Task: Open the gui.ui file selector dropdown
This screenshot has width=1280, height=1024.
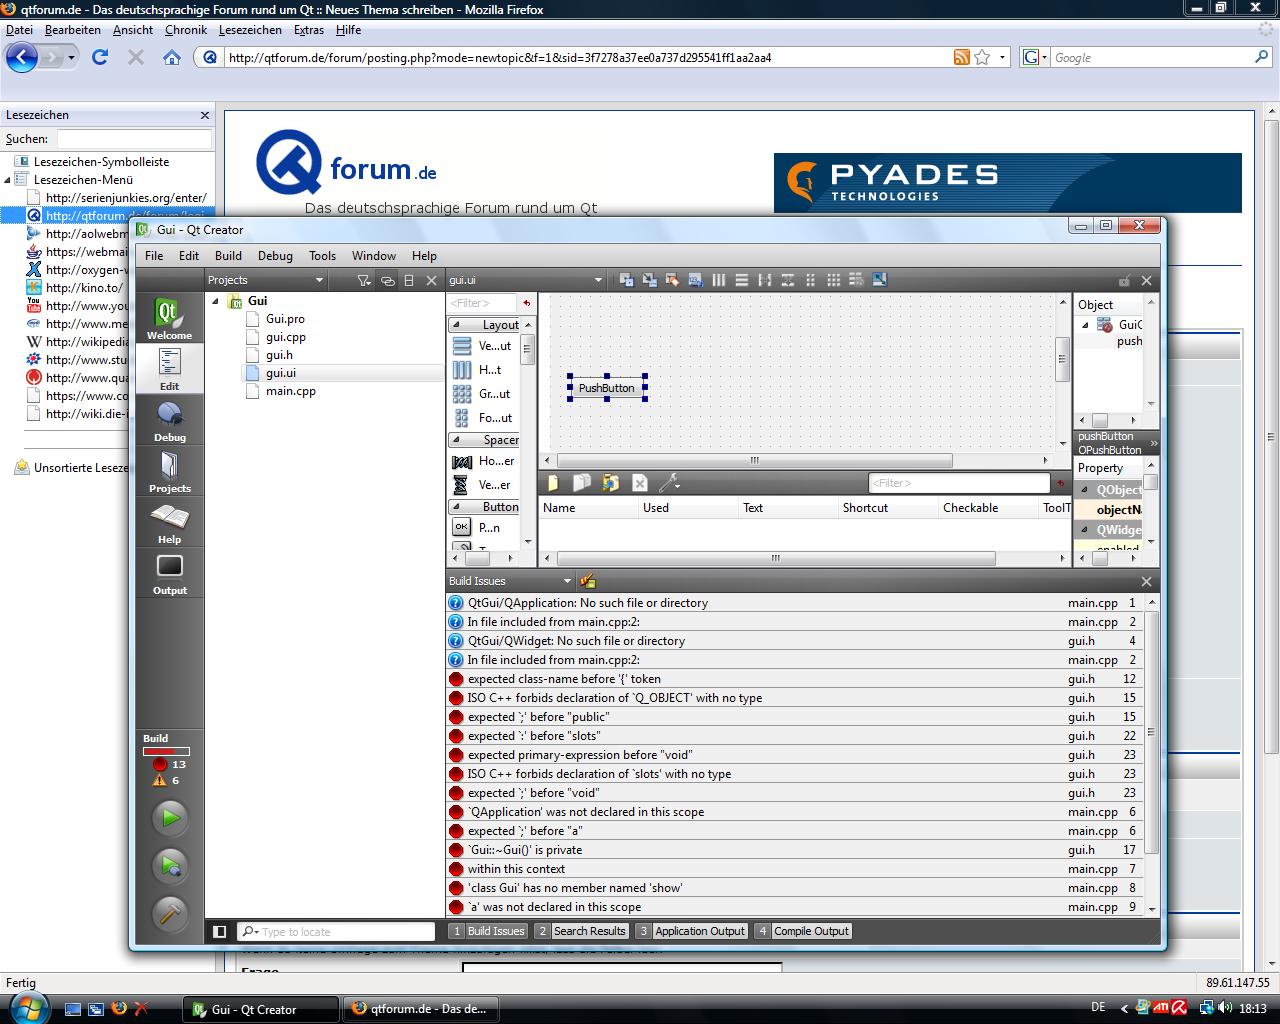Action: point(598,281)
